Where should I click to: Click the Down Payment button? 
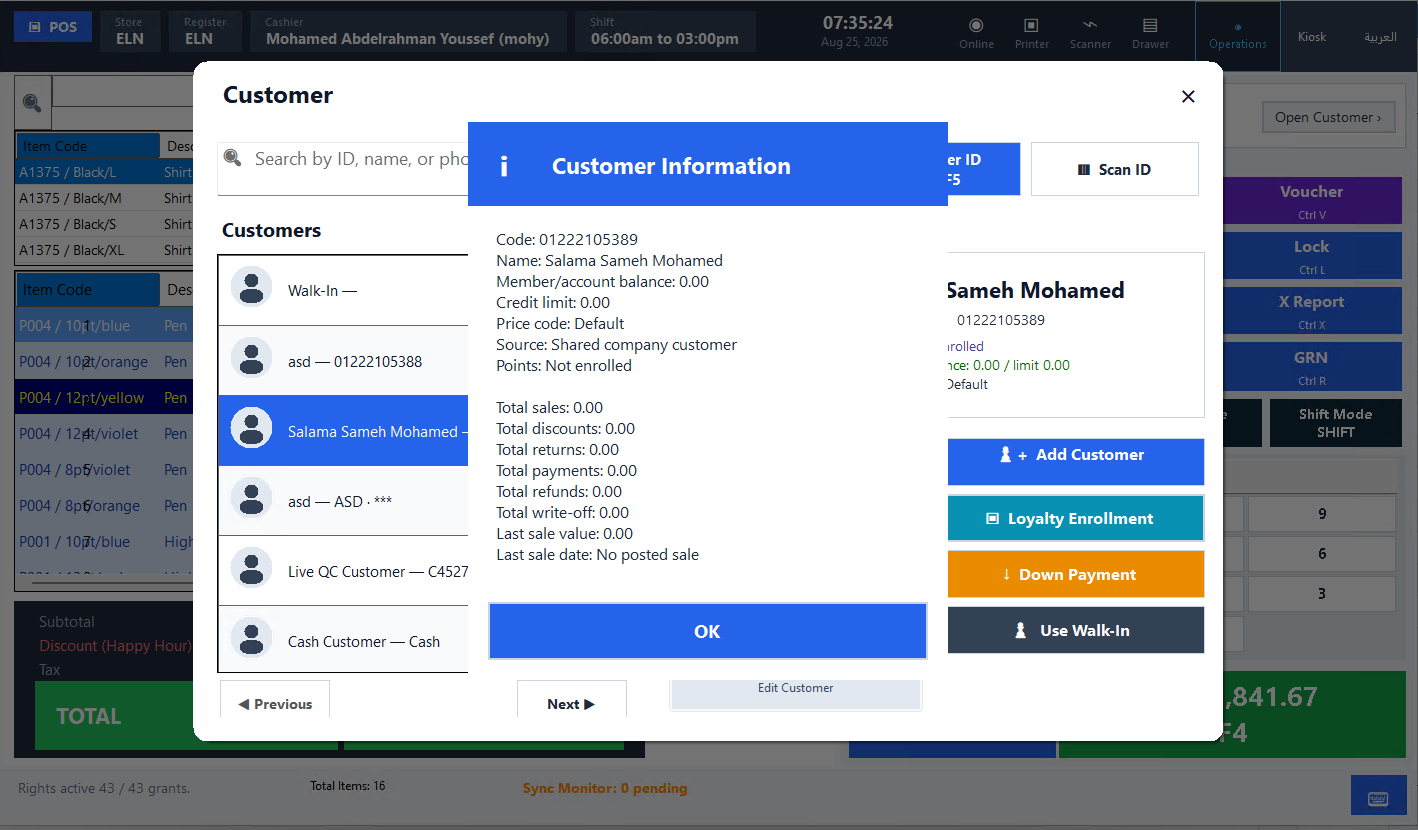click(x=1076, y=574)
